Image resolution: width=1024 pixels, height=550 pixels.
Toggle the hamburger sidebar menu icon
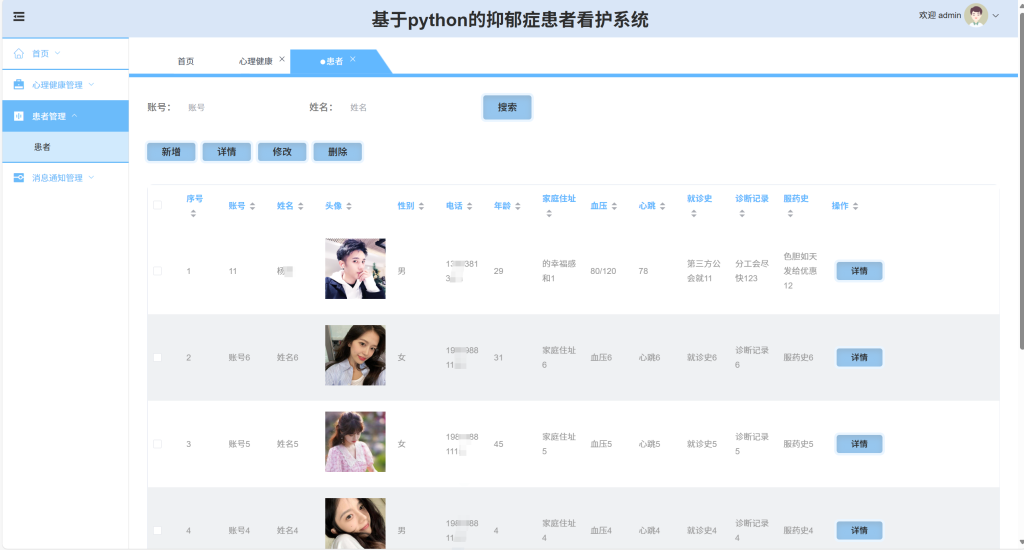(x=19, y=16)
